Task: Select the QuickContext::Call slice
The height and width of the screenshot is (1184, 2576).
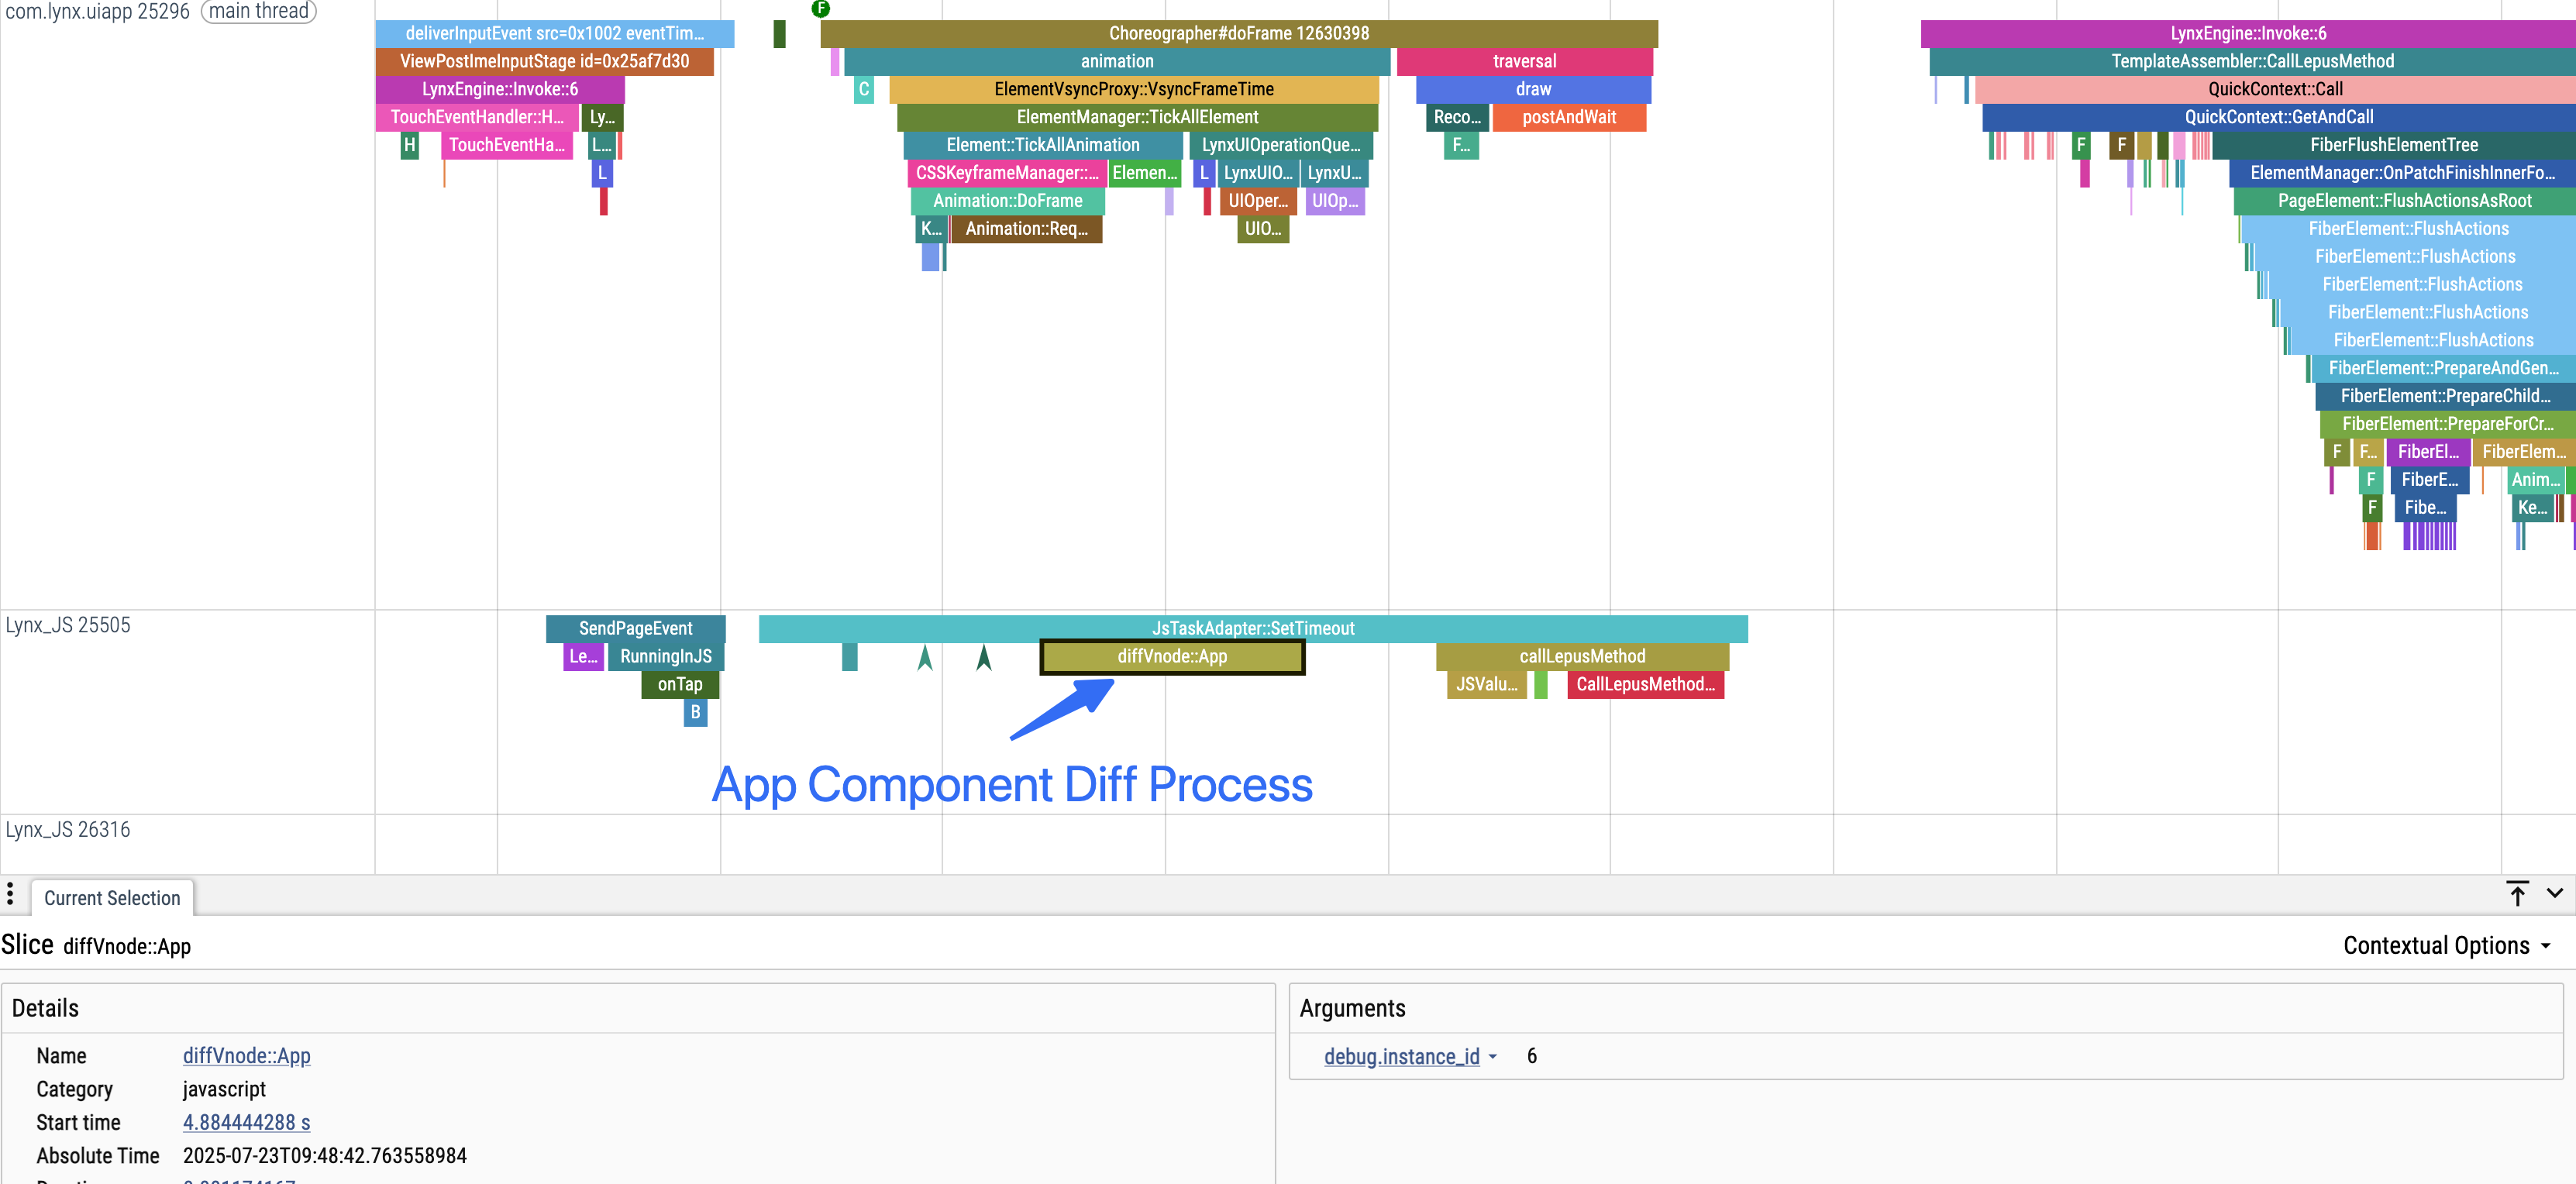Action: [2275, 90]
